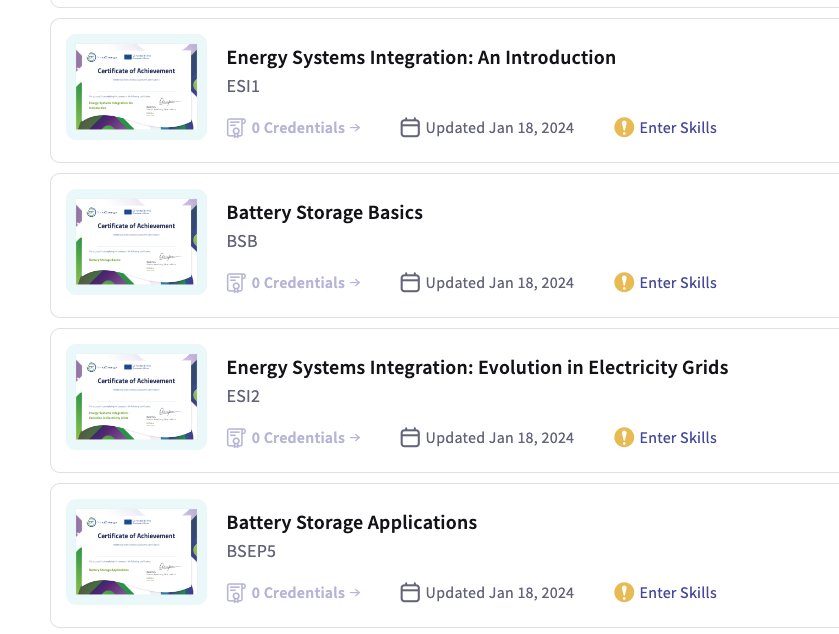Viewport: 839px width, 634px height.
Task: Open 0 Credentials link for ESI2
Action: point(306,438)
